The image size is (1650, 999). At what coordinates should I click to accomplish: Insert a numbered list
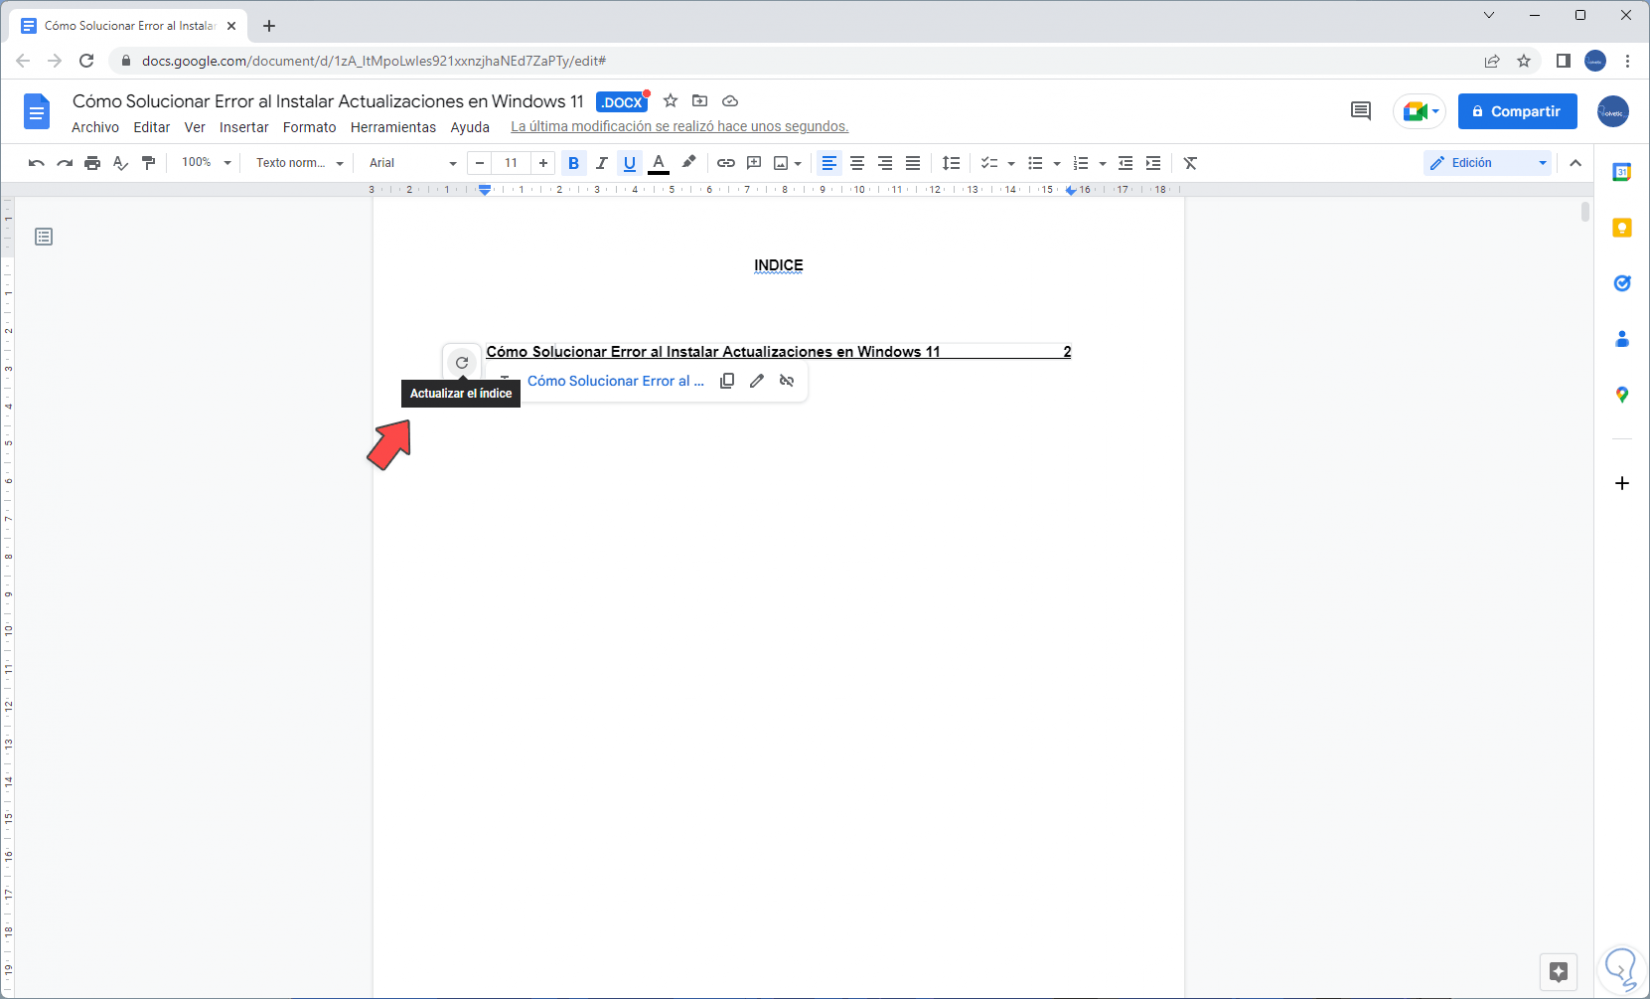coord(1081,163)
